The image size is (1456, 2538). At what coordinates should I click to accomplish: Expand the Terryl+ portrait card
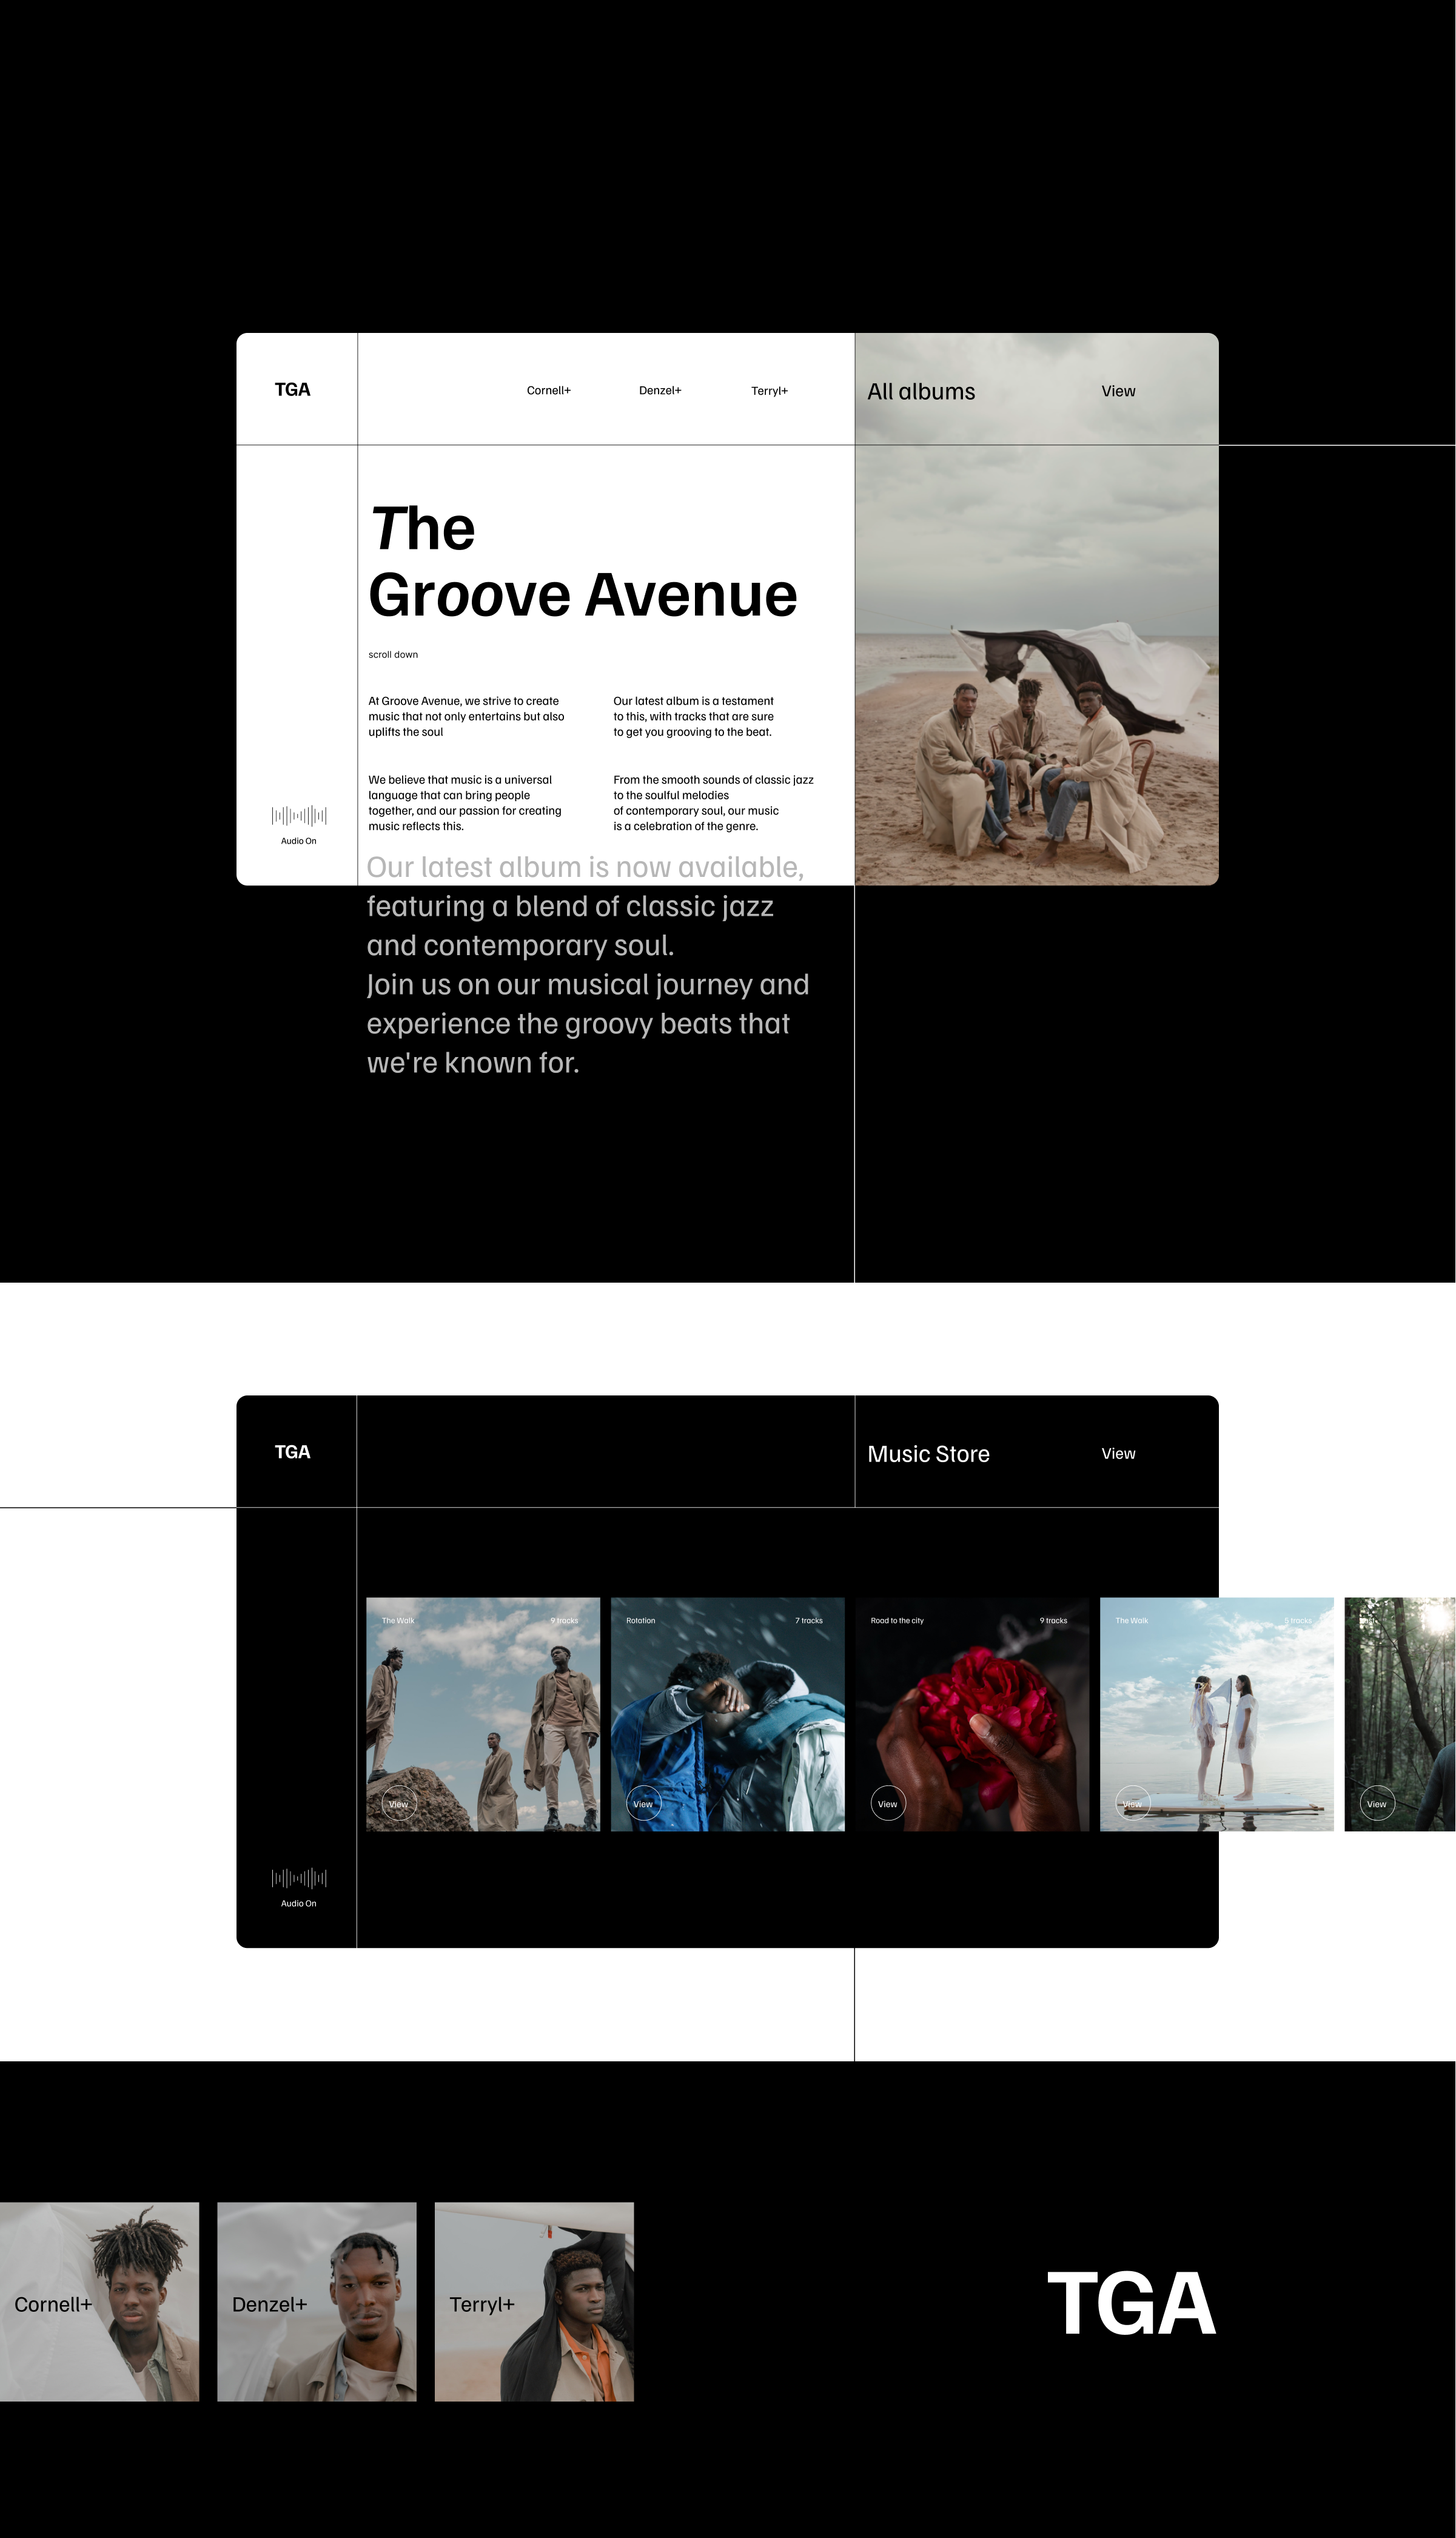point(534,2302)
